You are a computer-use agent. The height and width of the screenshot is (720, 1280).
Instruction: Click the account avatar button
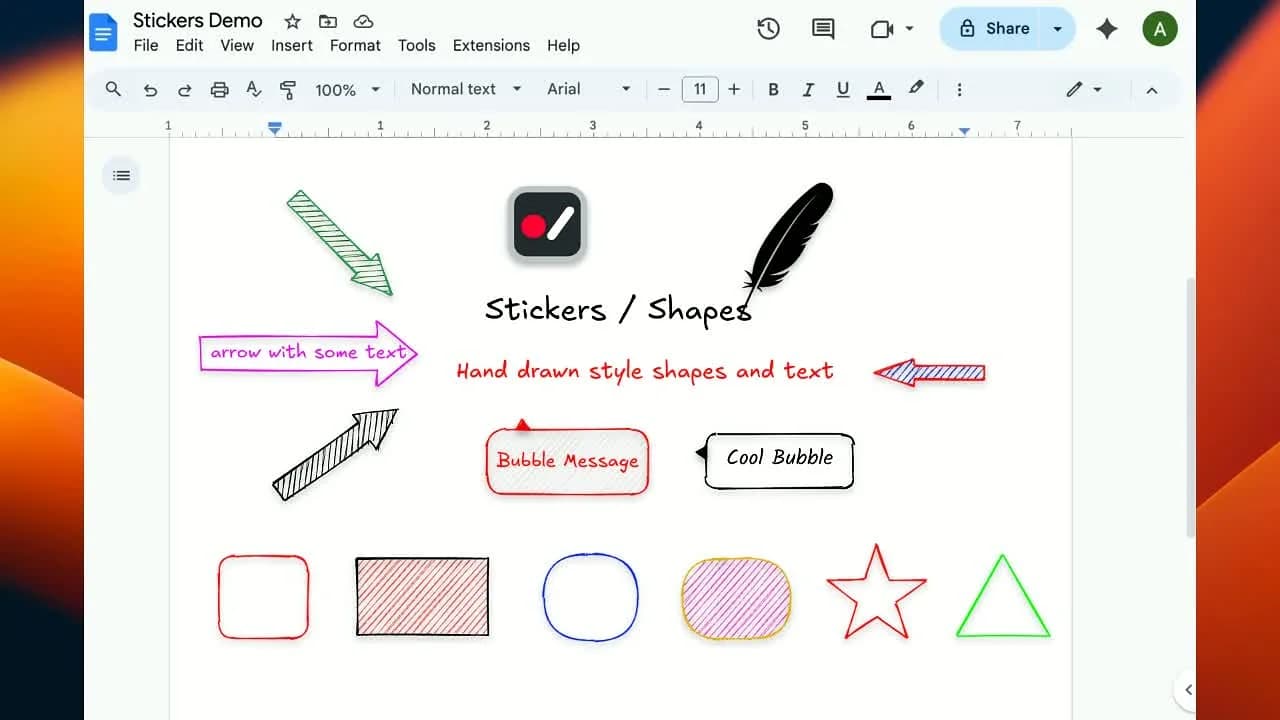coord(1159,29)
